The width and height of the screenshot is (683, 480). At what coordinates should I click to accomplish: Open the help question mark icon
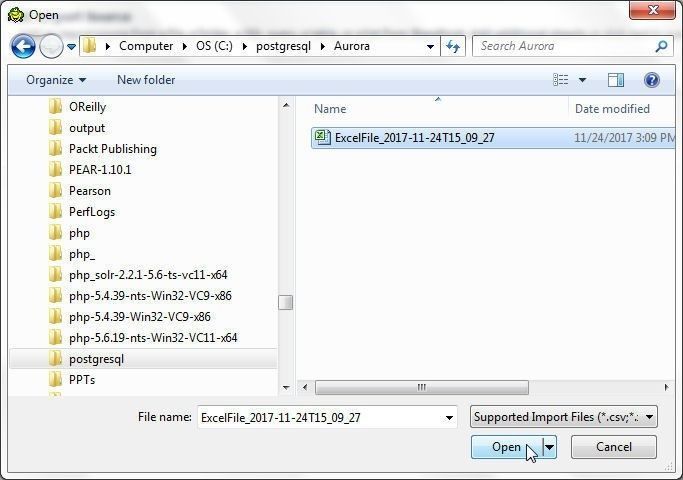click(652, 80)
